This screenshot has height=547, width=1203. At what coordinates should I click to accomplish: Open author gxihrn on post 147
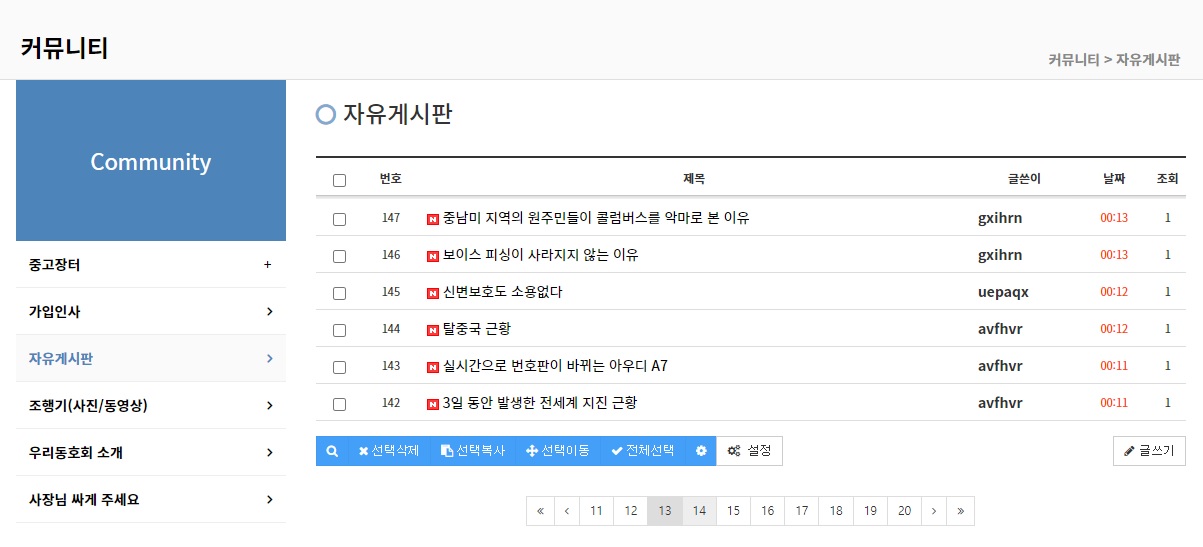tap(1000, 218)
